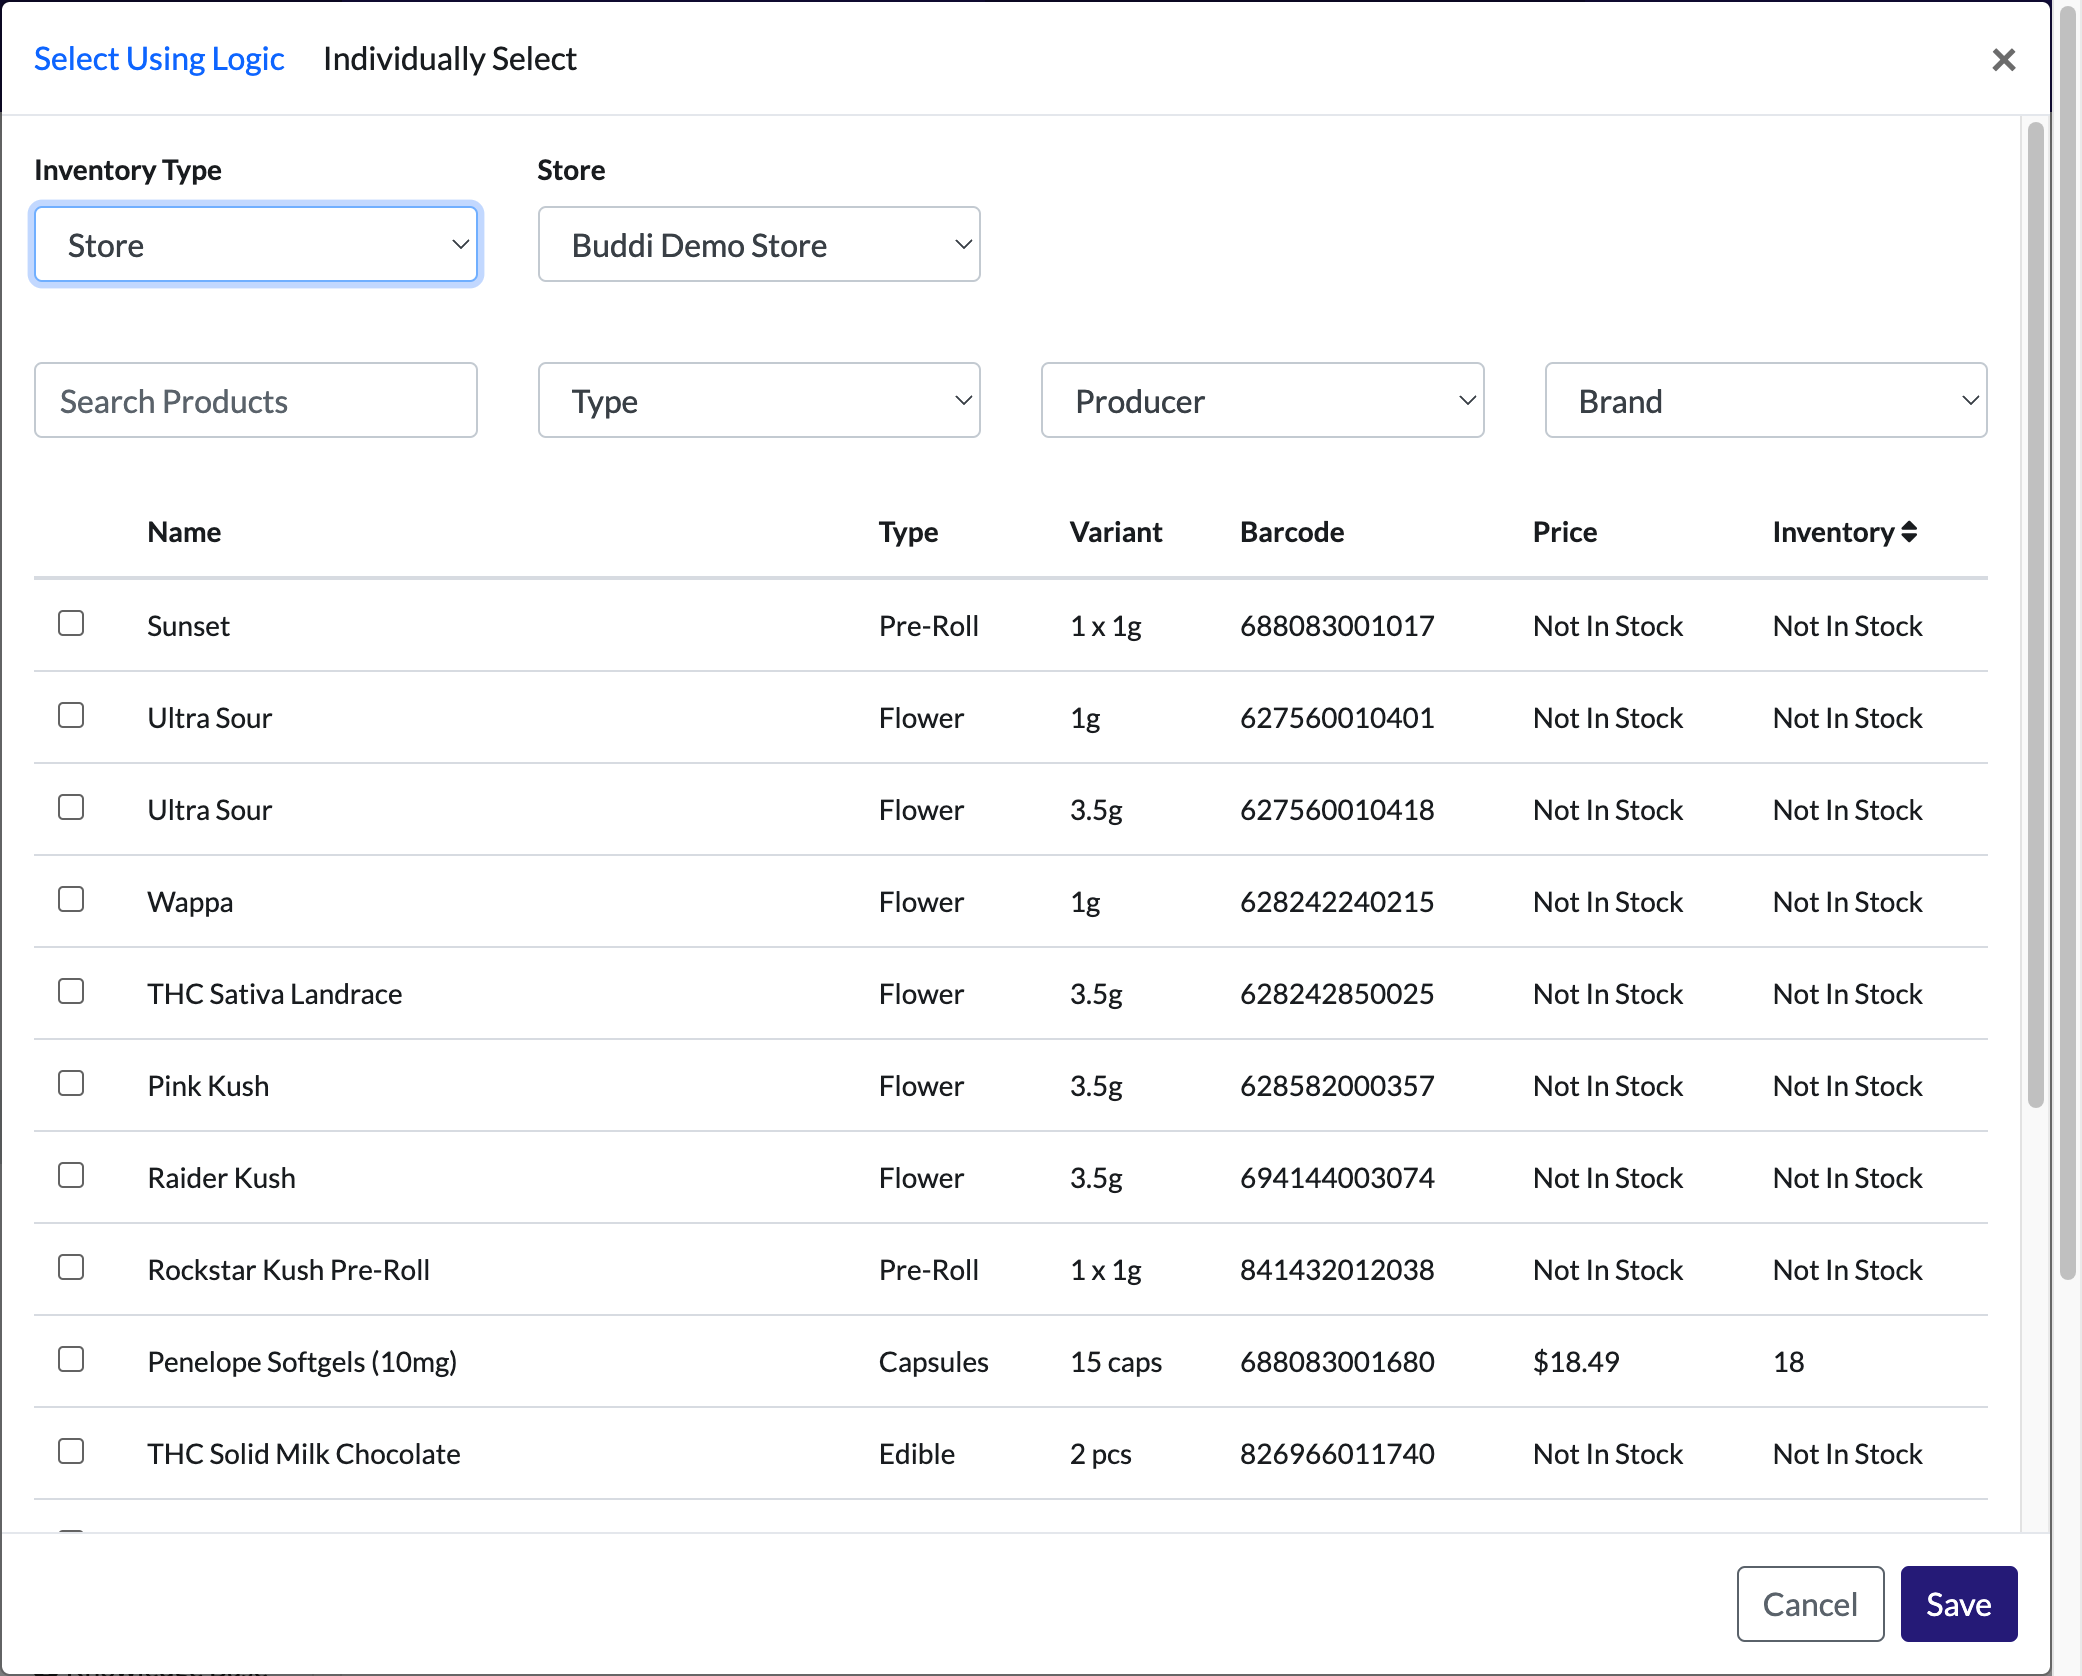The width and height of the screenshot is (2082, 1676).
Task: Close the product selection dialog
Action: point(2003,60)
